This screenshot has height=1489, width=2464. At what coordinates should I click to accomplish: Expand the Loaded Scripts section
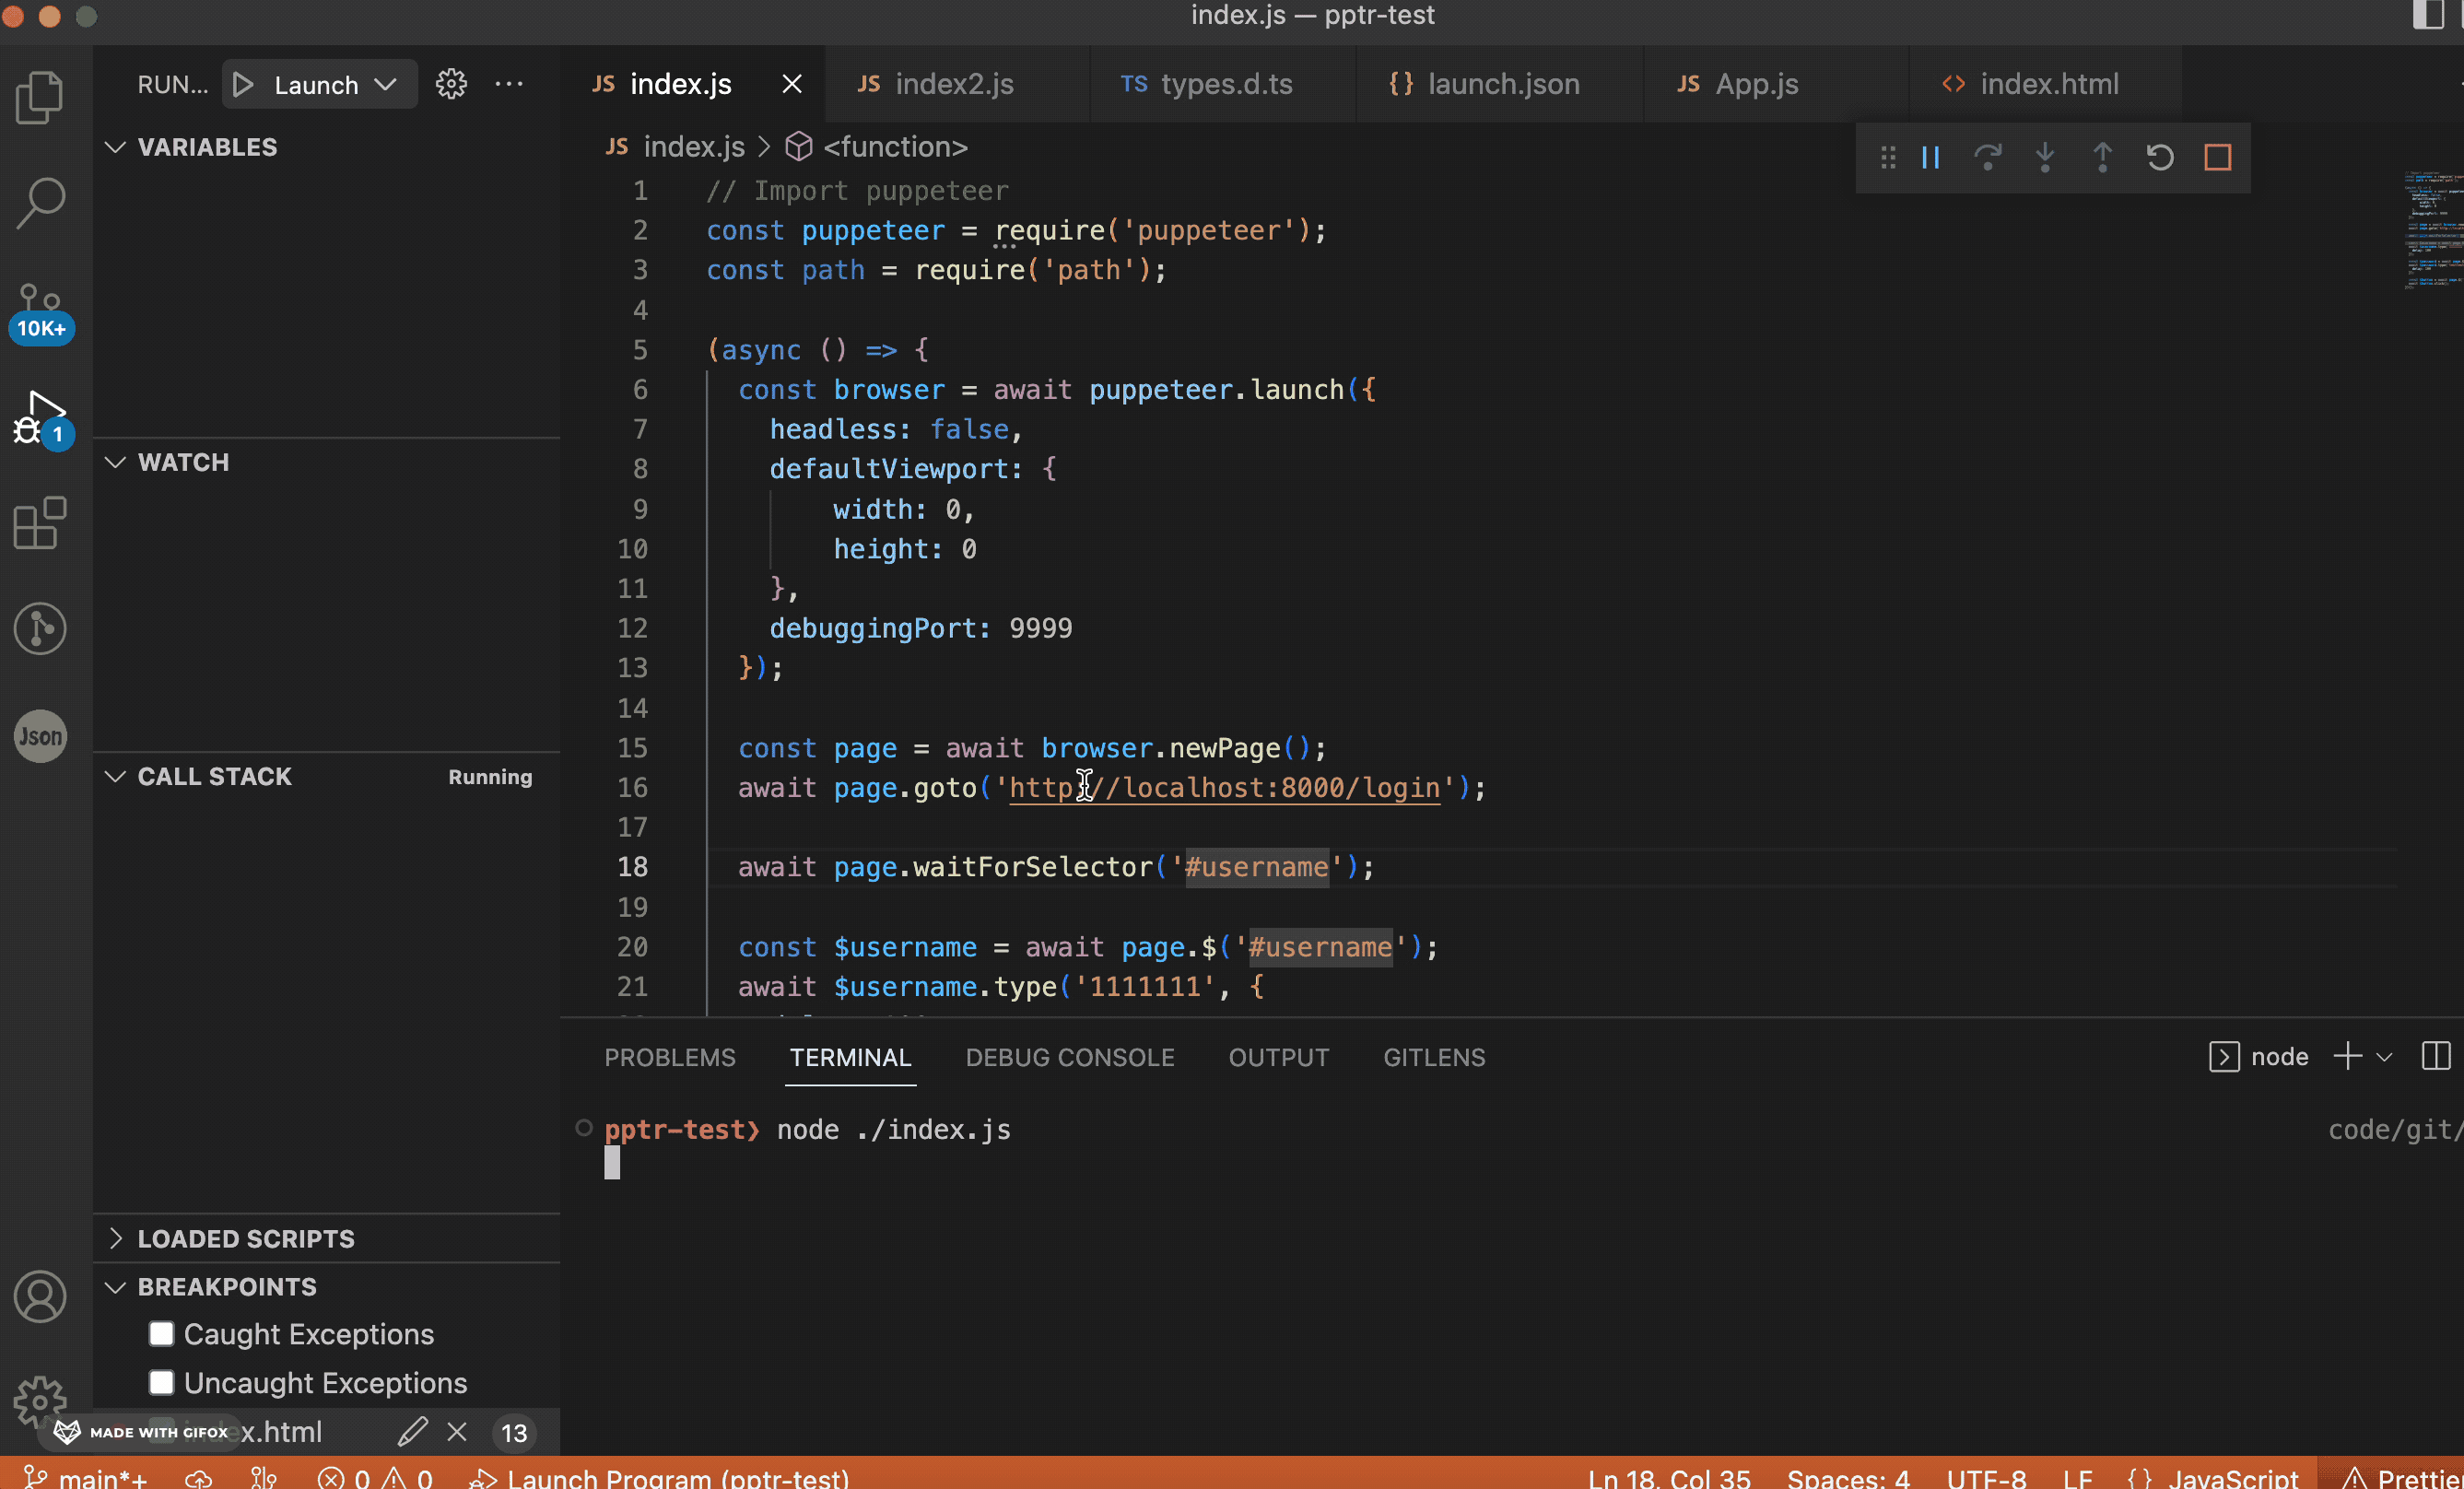[x=245, y=1238]
